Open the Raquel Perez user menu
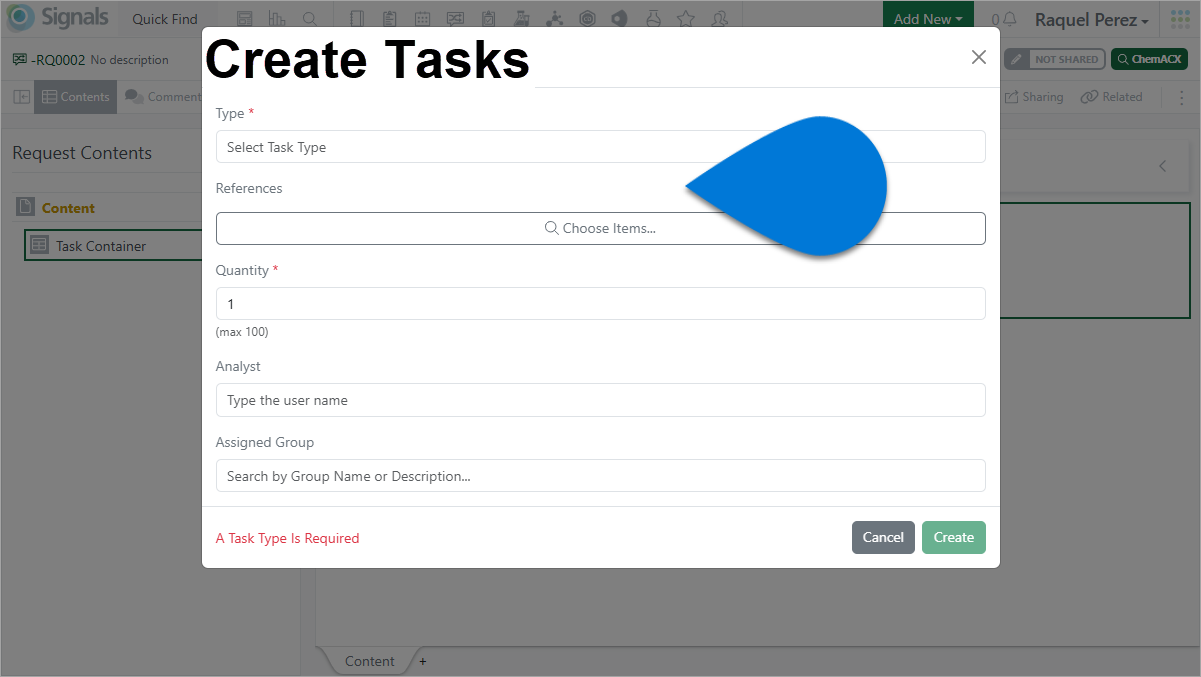This screenshot has width=1201, height=677. (1091, 19)
